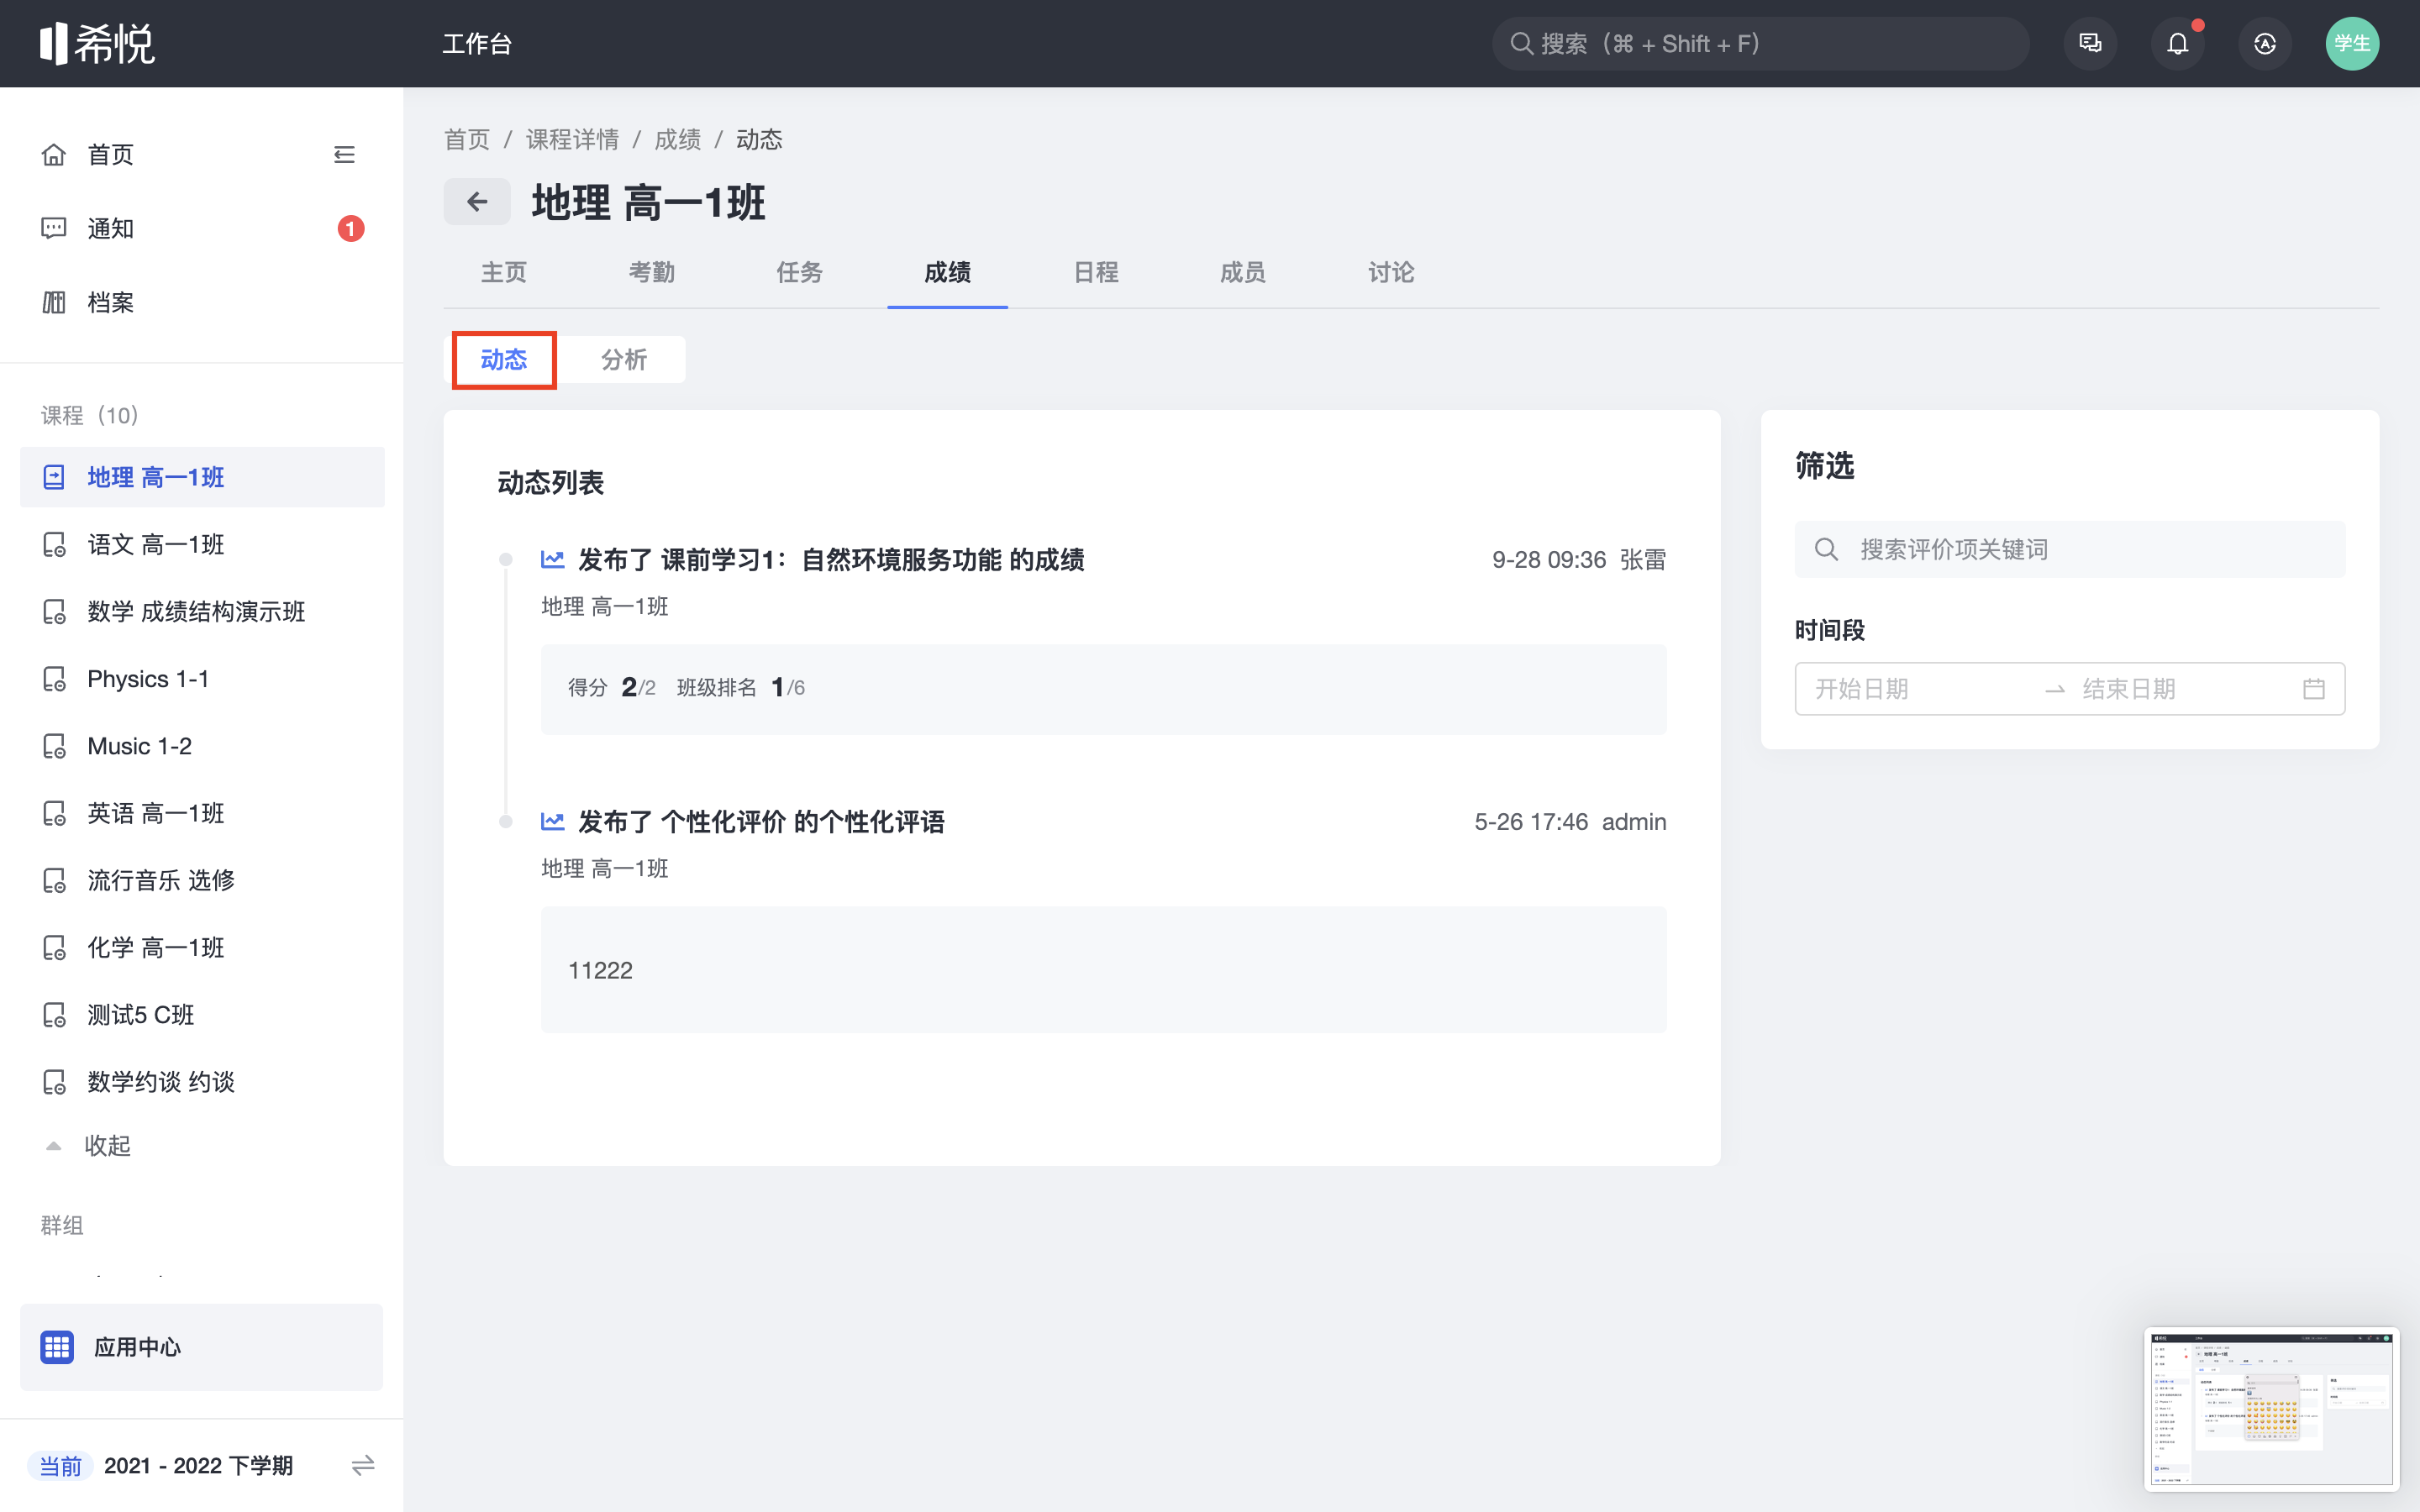This screenshot has height=1512, width=2420.
Task: Open the notification bell
Action: pyautogui.click(x=2177, y=44)
